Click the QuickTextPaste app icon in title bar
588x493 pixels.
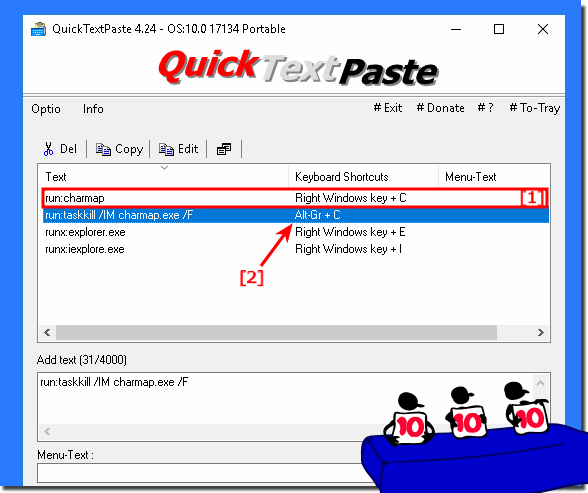pyautogui.click(x=38, y=29)
